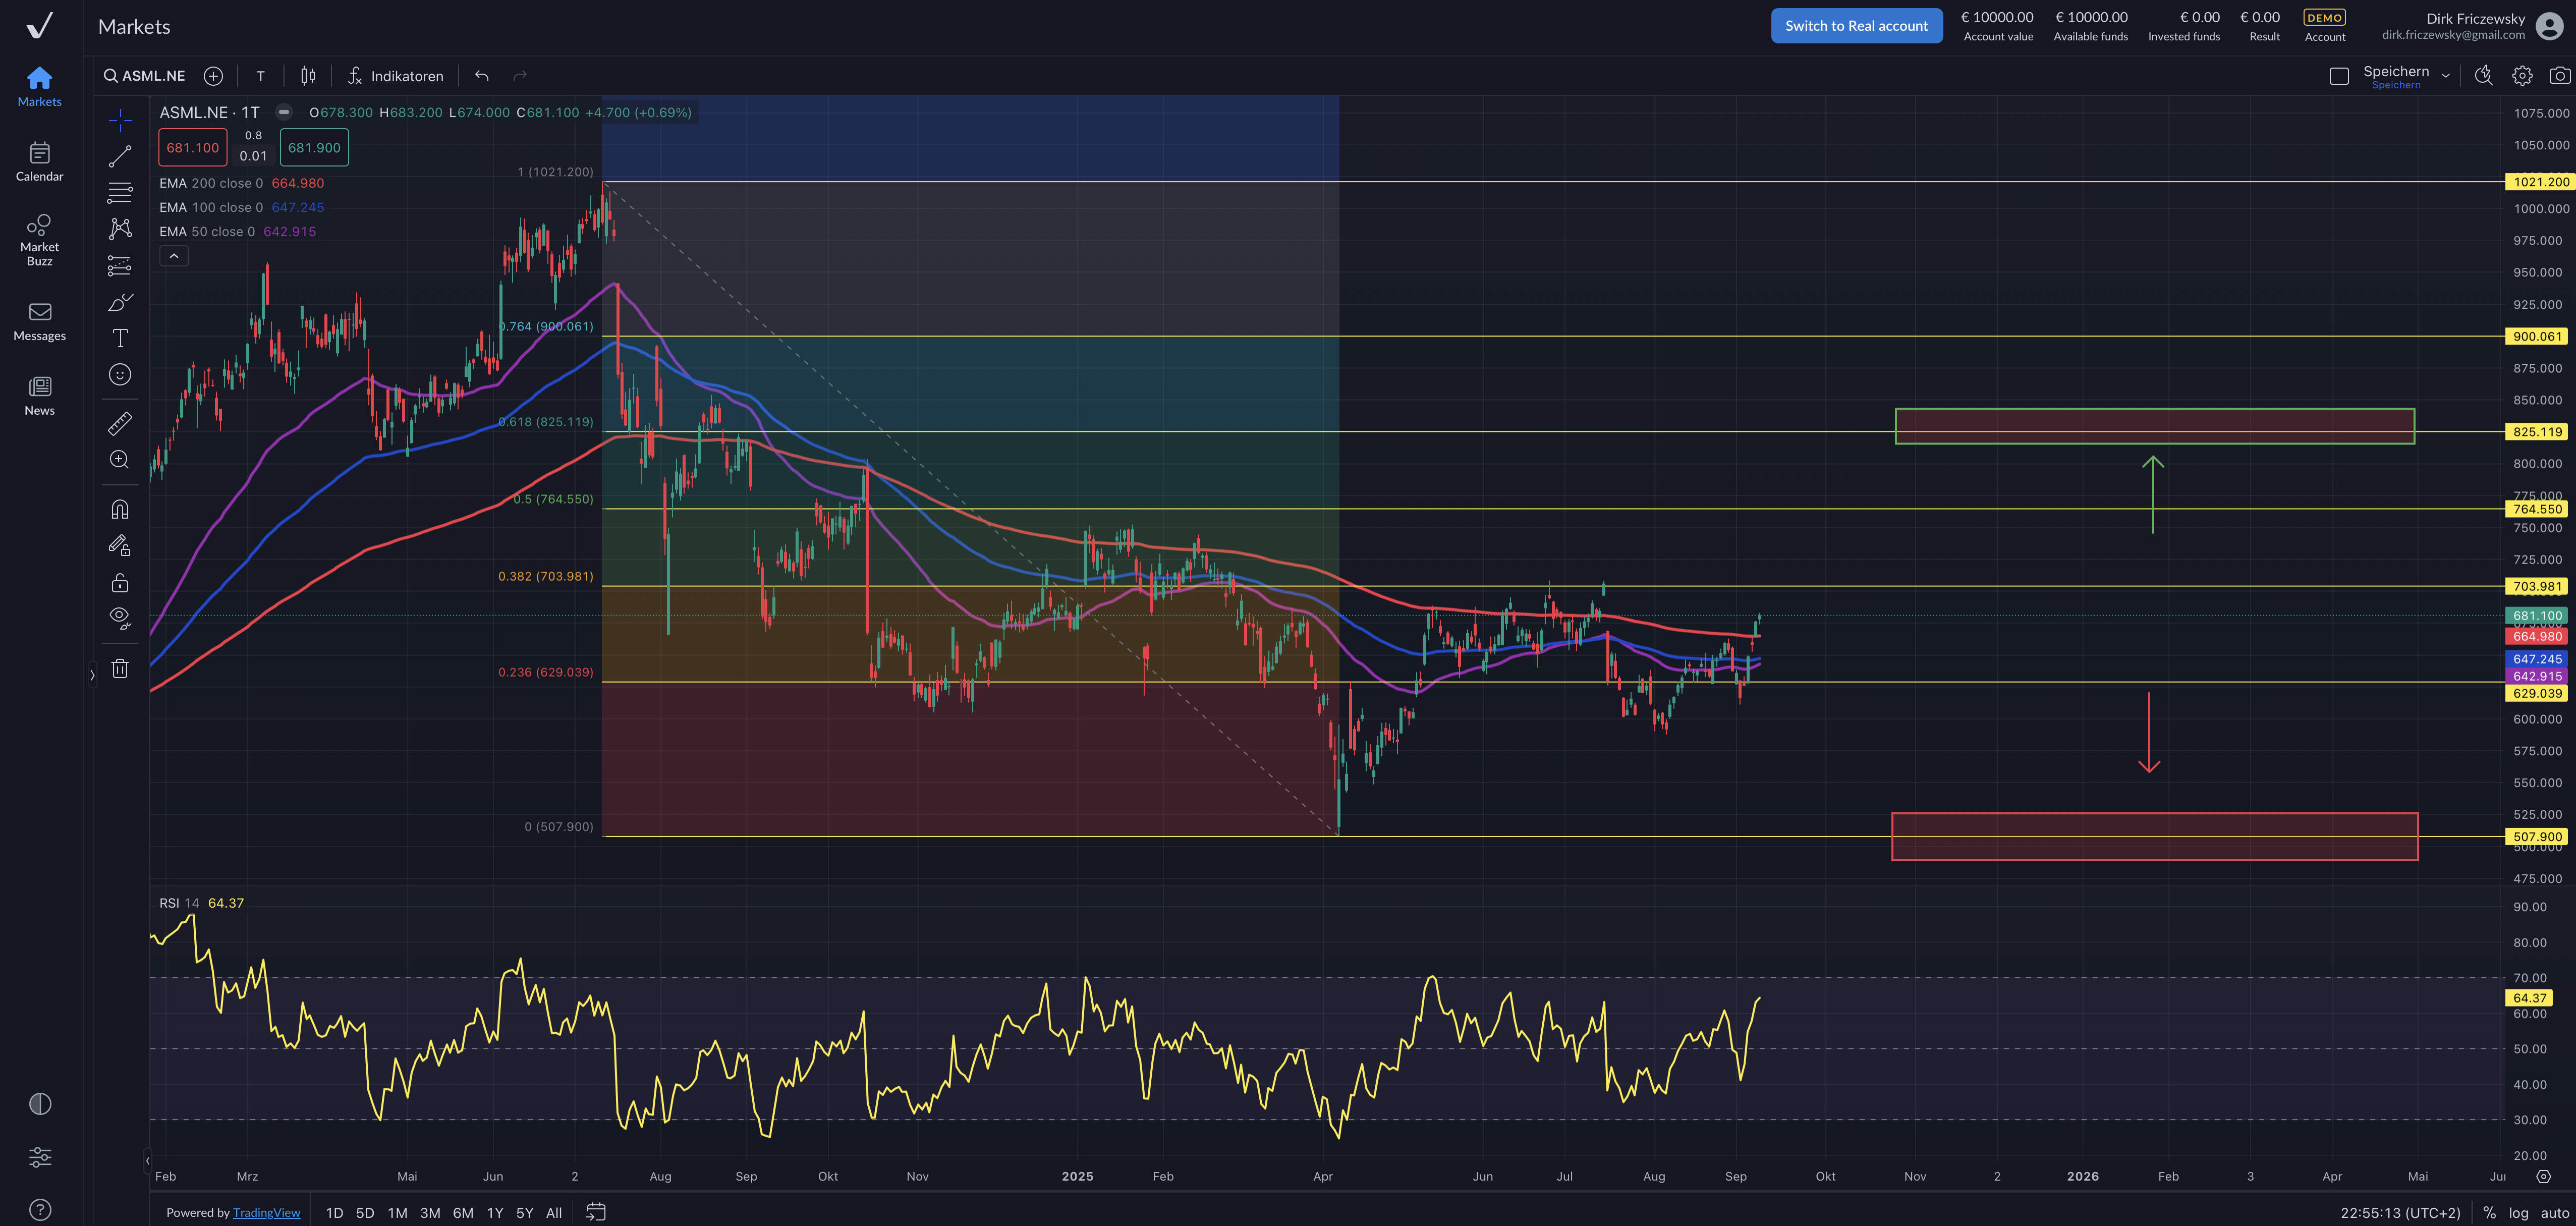Open the Calendar section in sidebar
Screen dimensions: 2576x1226
click(40, 162)
